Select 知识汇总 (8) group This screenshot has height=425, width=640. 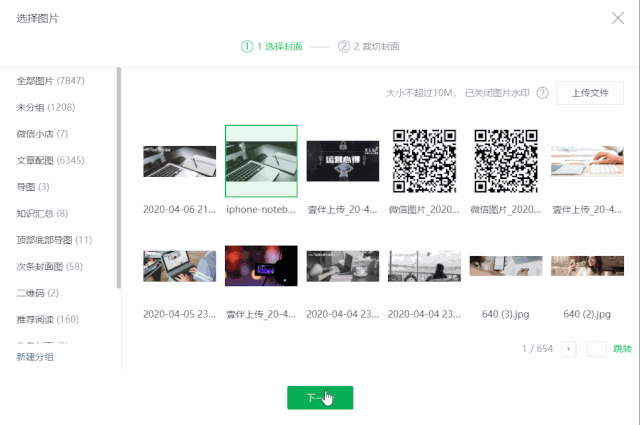(42, 214)
